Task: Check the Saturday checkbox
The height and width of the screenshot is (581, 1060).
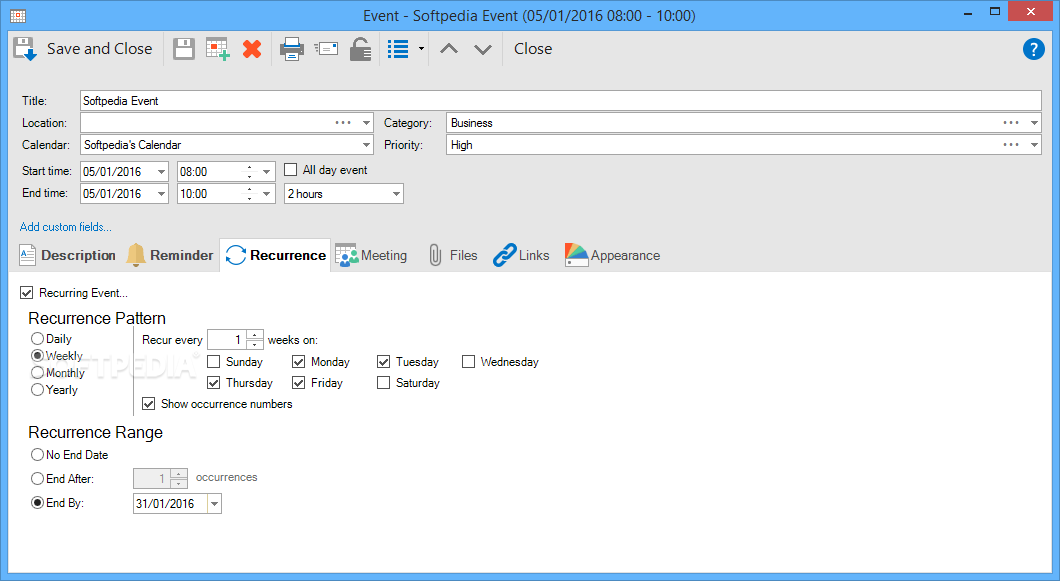Action: pyautogui.click(x=383, y=383)
